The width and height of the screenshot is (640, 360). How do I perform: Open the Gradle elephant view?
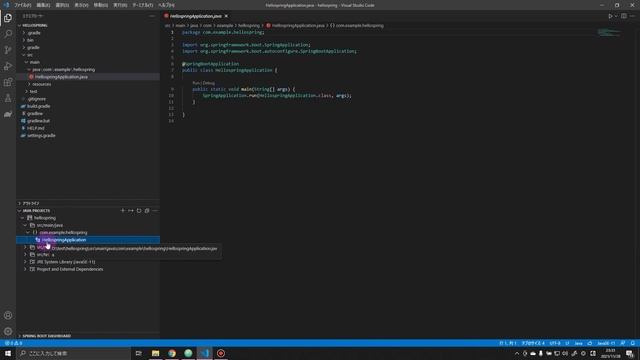[8, 114]
